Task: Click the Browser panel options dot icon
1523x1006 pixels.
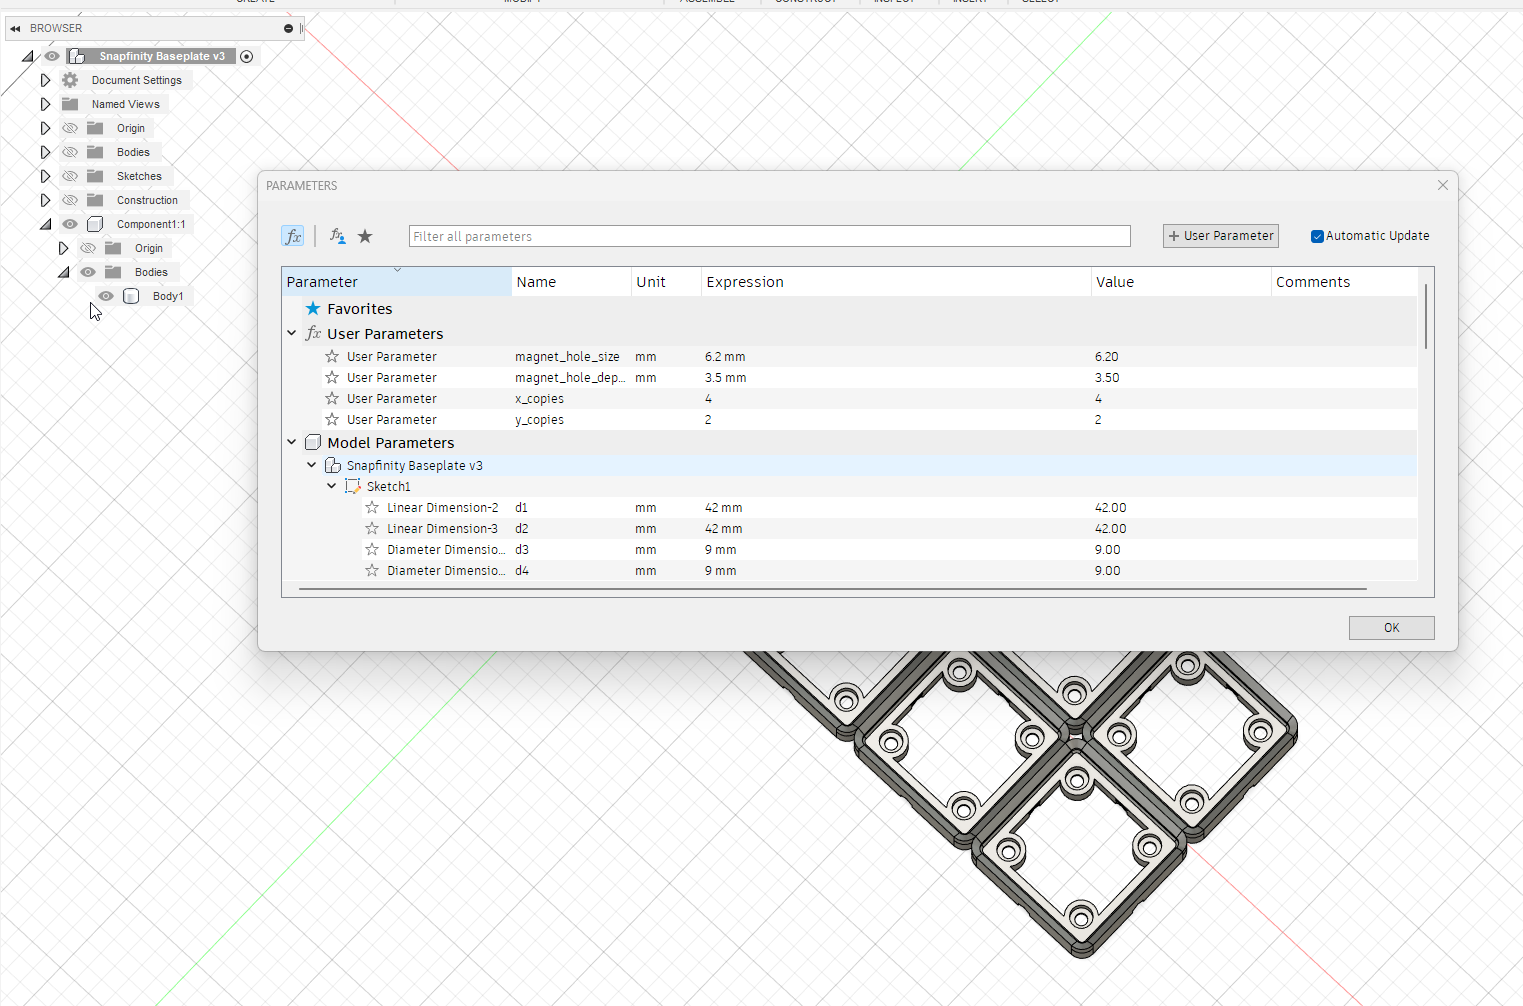Action: pos(288,28)
